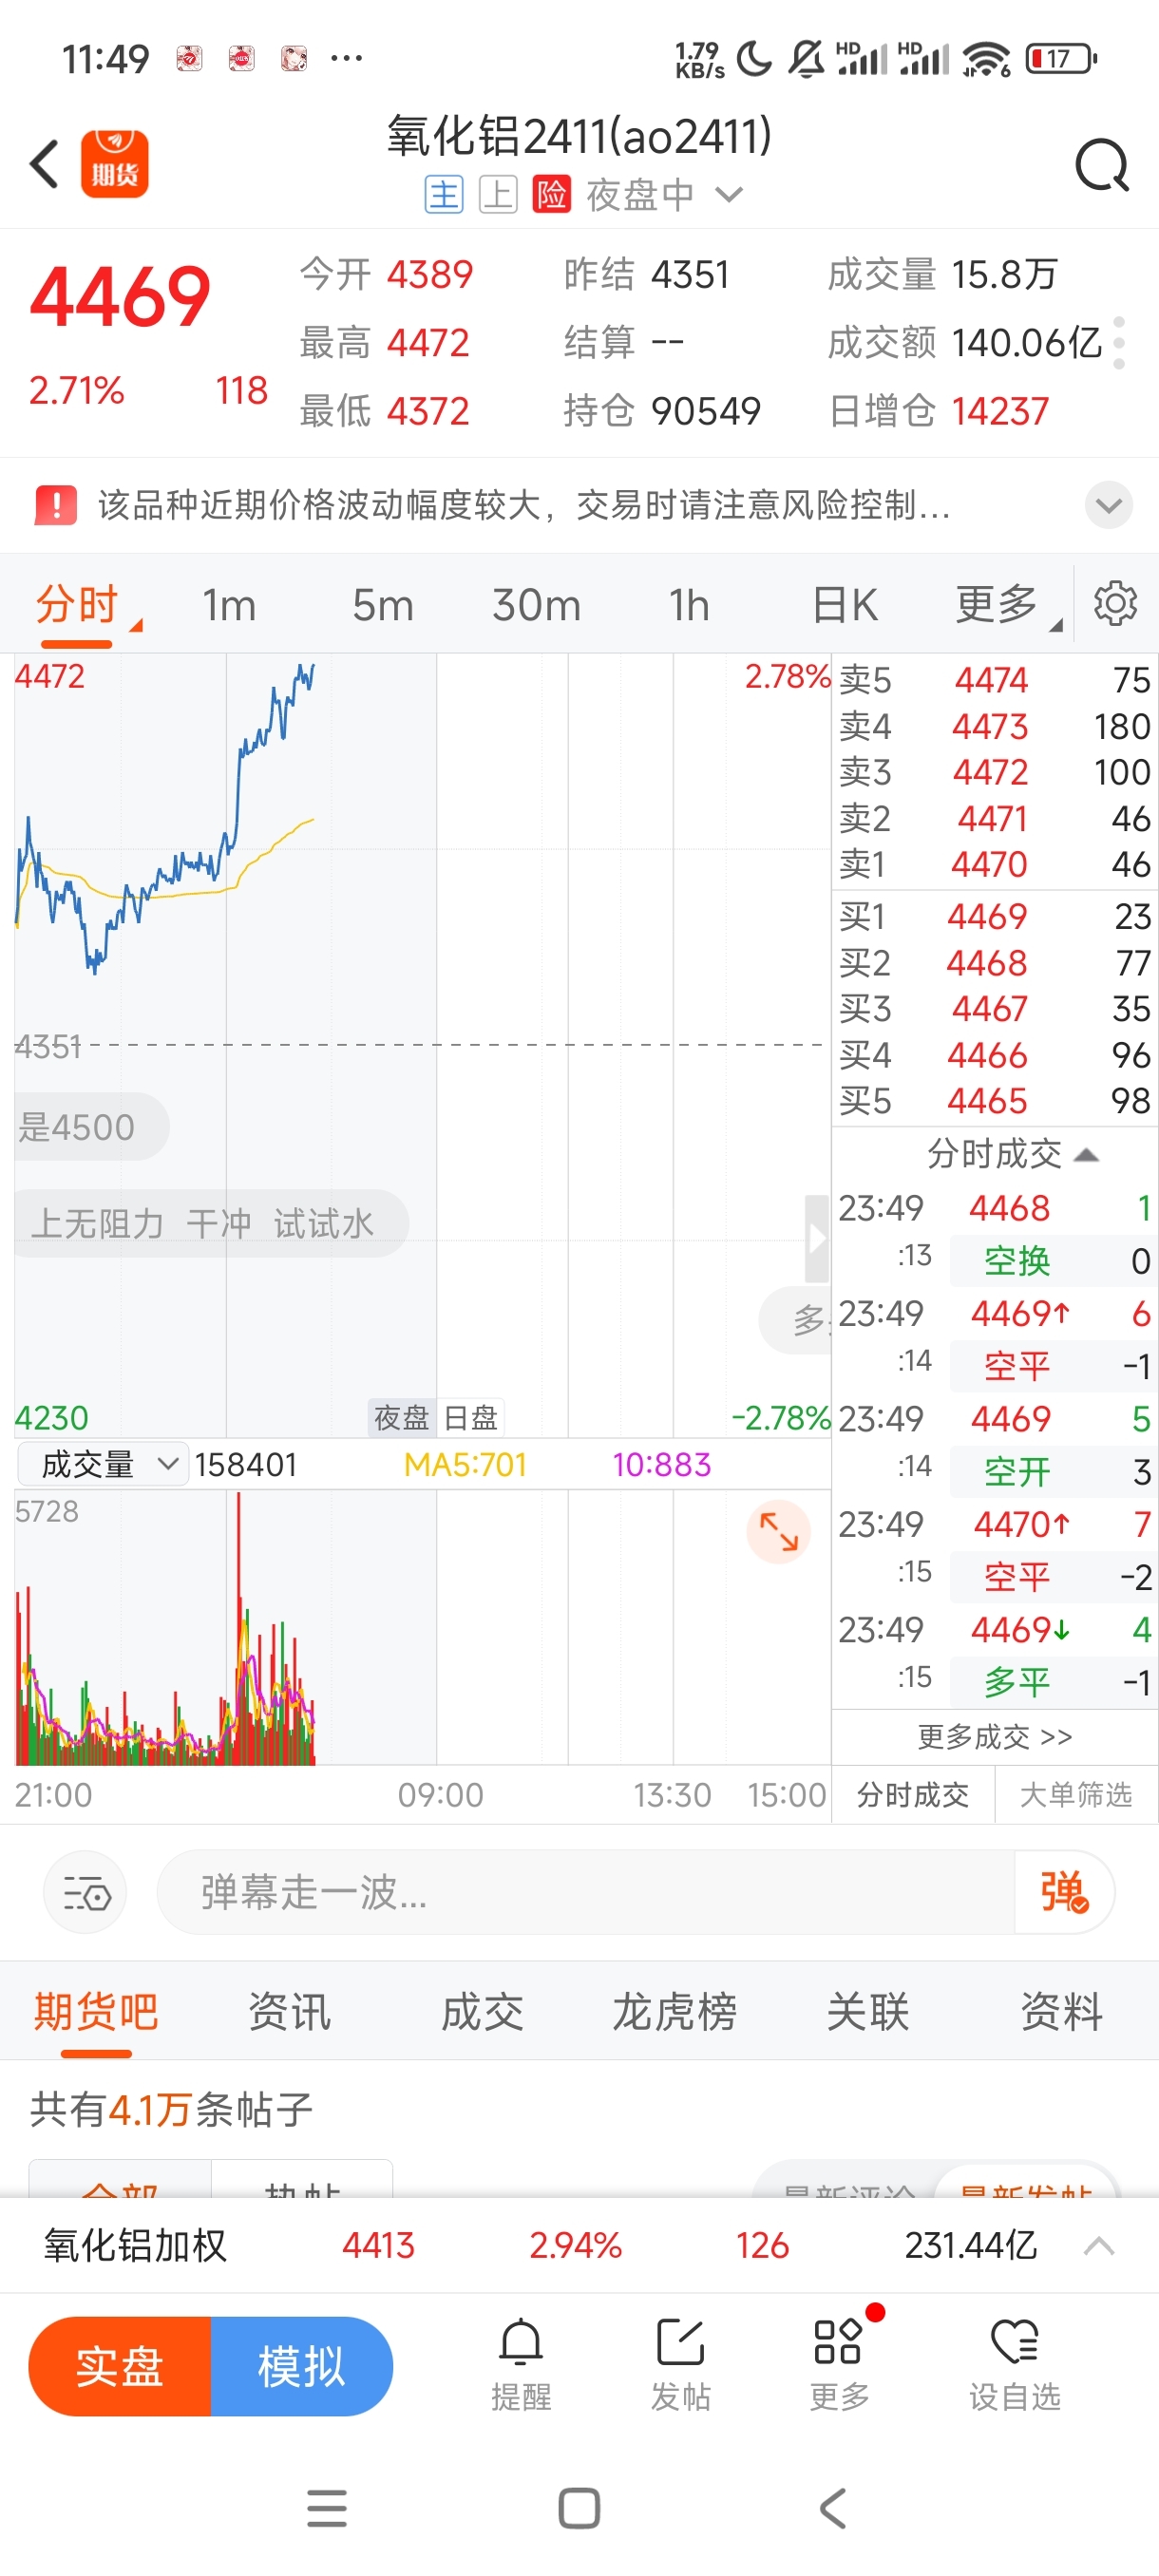Tap the 发帖 compose post icon

click(x=680, y=2366)
